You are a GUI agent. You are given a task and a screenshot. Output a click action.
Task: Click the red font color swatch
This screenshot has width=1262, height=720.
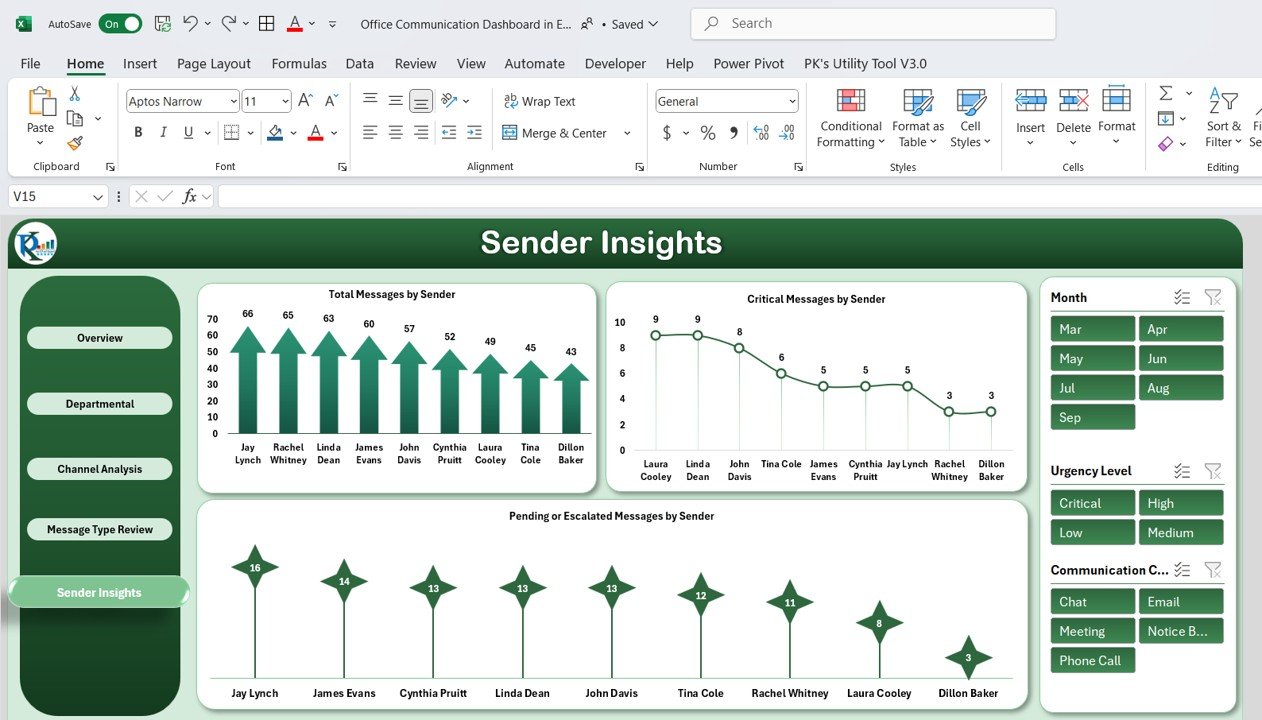[315, 133]
